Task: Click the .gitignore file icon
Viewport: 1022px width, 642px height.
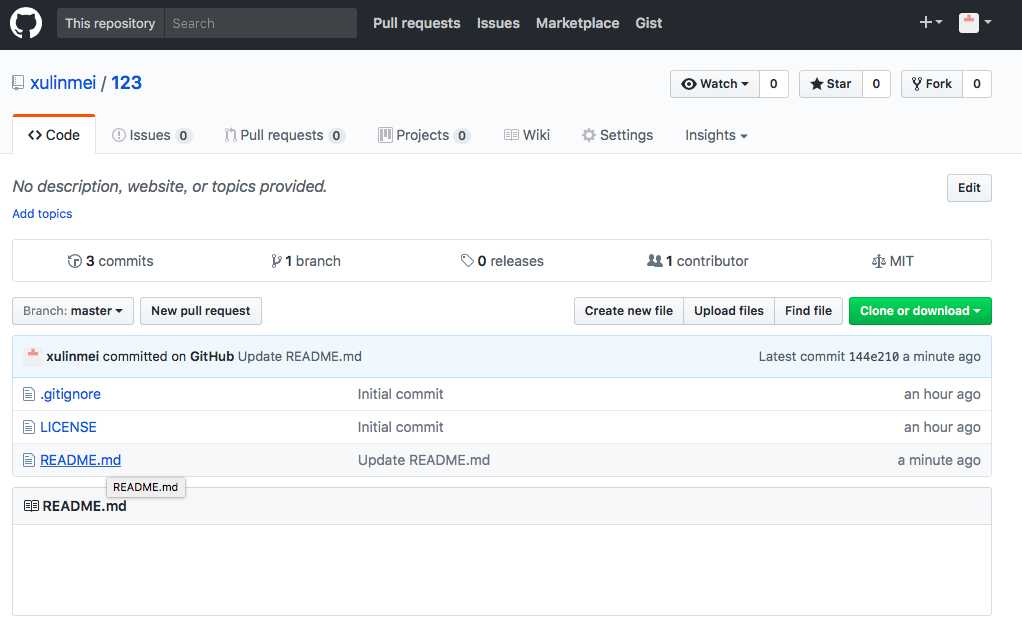Action: tap(29, 394)
